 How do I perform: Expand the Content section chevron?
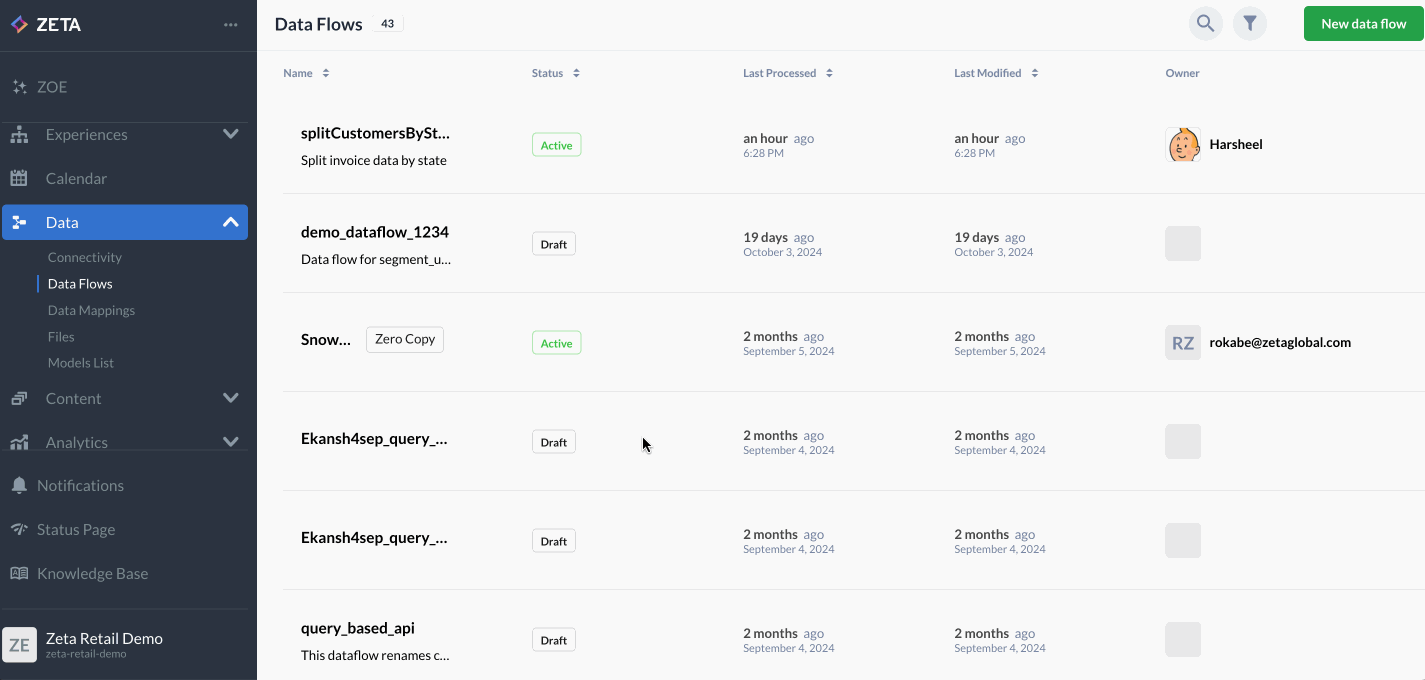click(x=230, y=398)
